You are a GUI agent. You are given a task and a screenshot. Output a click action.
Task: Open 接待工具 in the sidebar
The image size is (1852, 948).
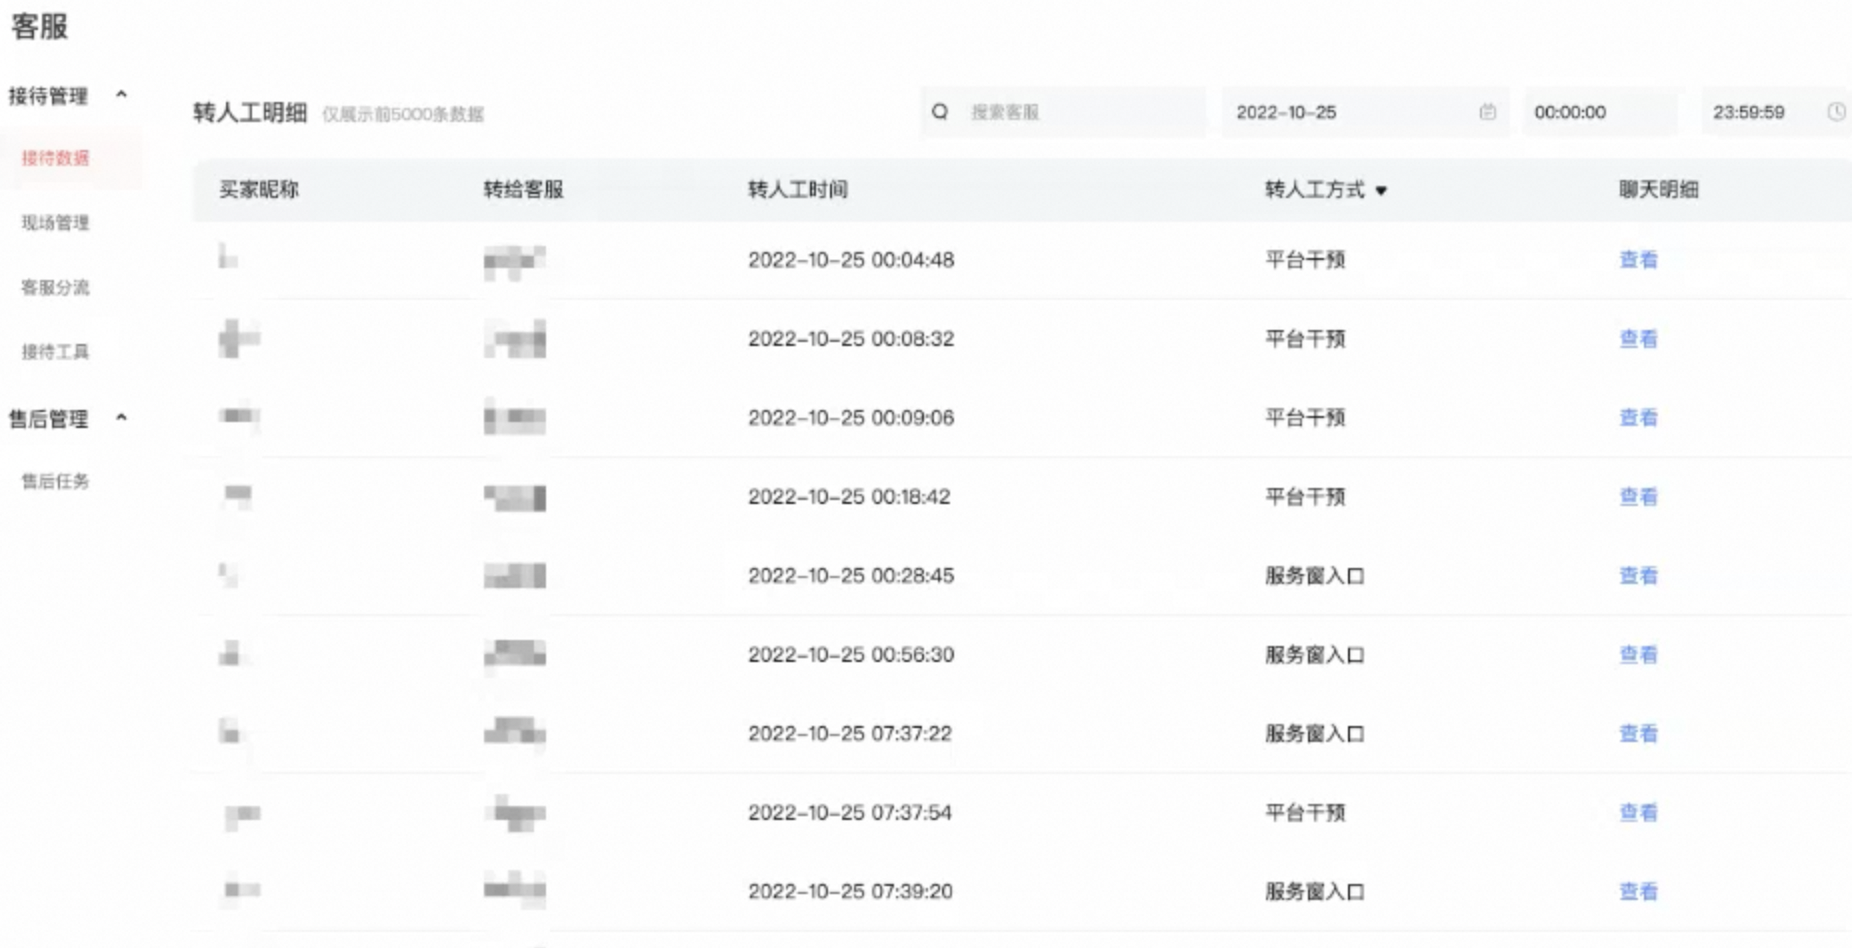click(x=55, y=351)
